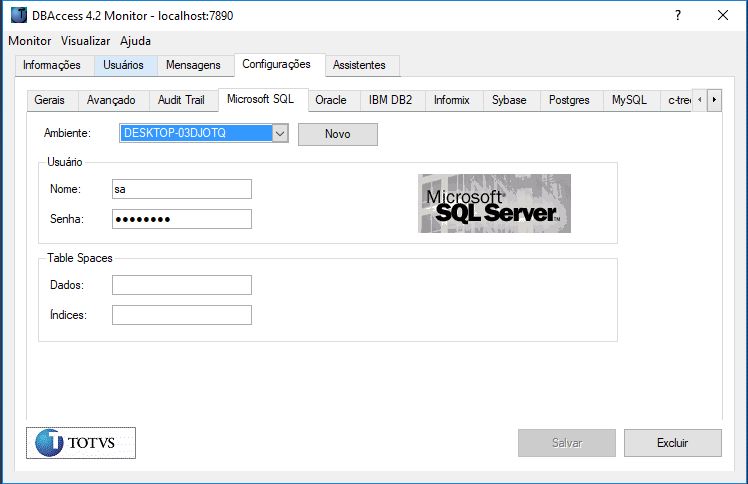Click the Novo button
This screenshot has width=748, height=484.
click(x=338, y=134)
